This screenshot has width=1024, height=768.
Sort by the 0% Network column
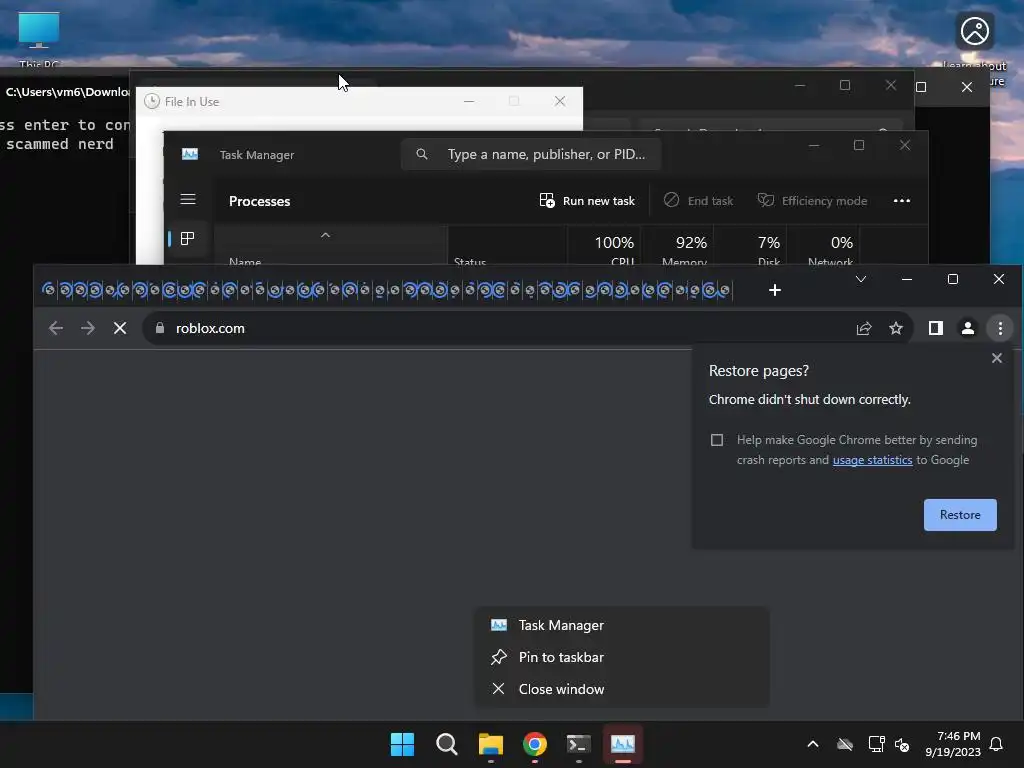pos(824,246)
